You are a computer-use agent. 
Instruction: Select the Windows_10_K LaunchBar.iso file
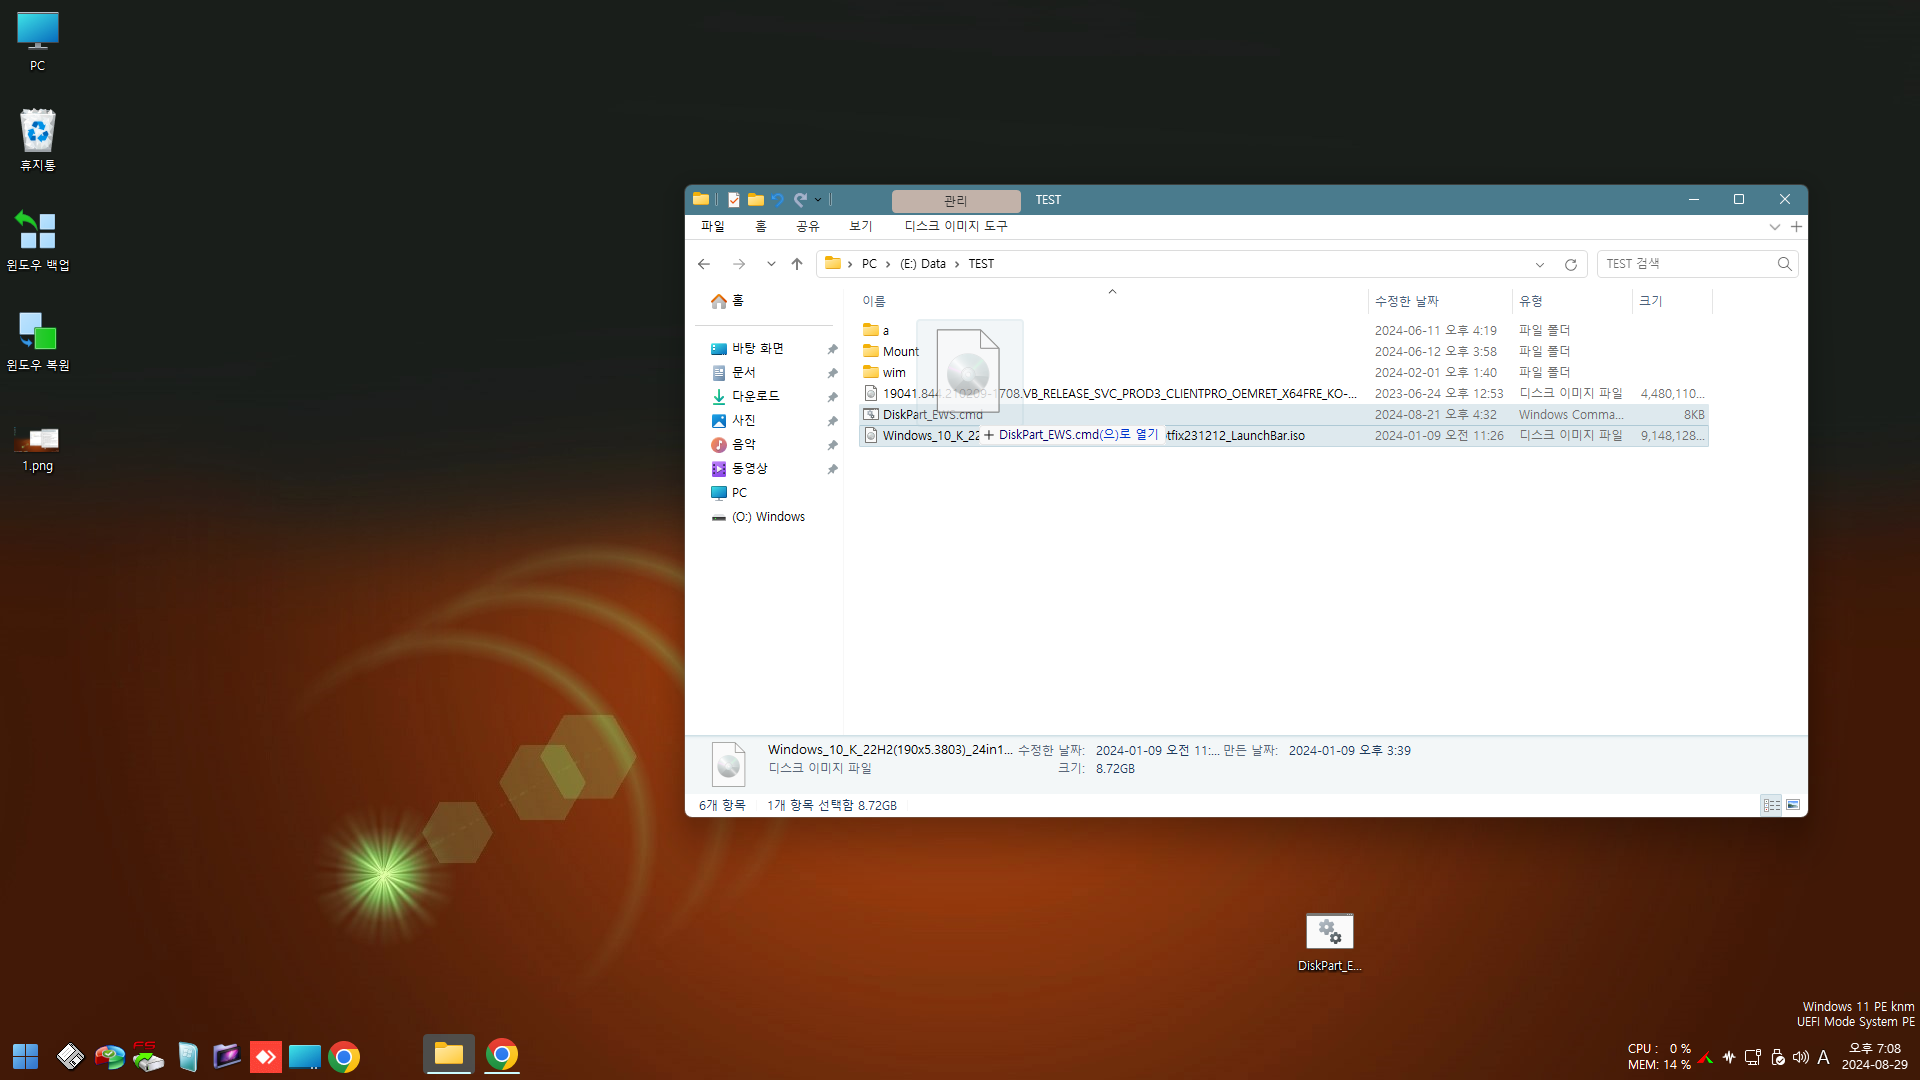1283,436
